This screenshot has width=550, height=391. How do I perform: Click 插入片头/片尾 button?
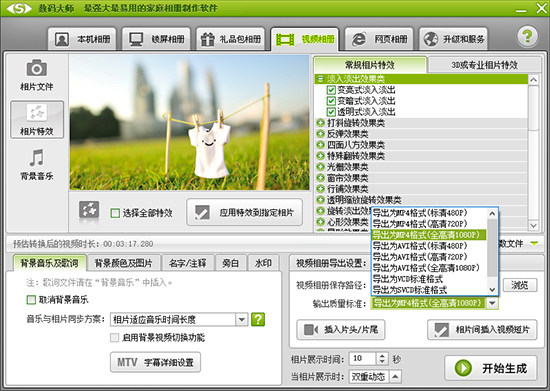pyautogui.click(x=341, y=330)
